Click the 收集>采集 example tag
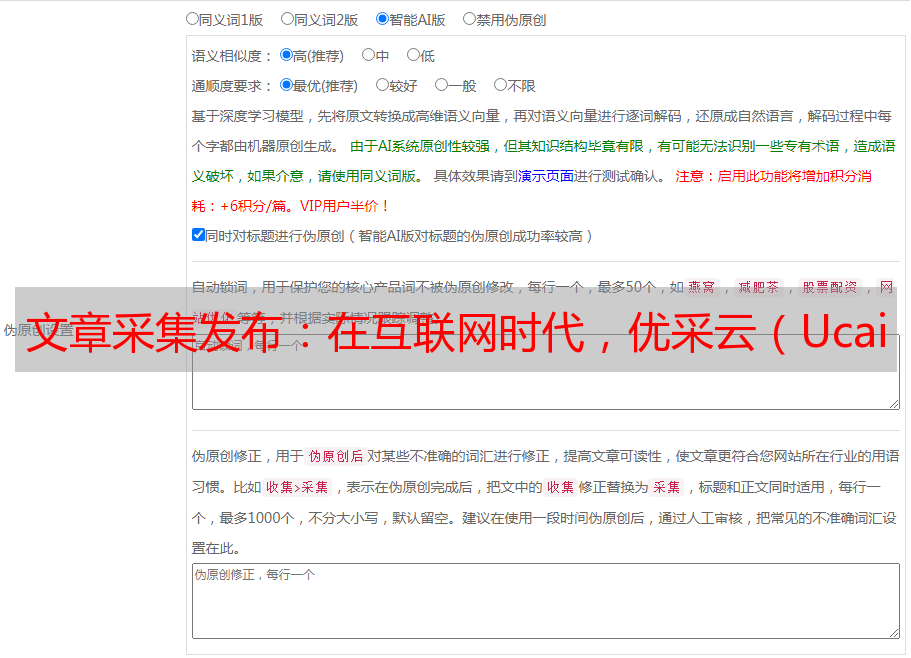911x658 pixels. 297,487
